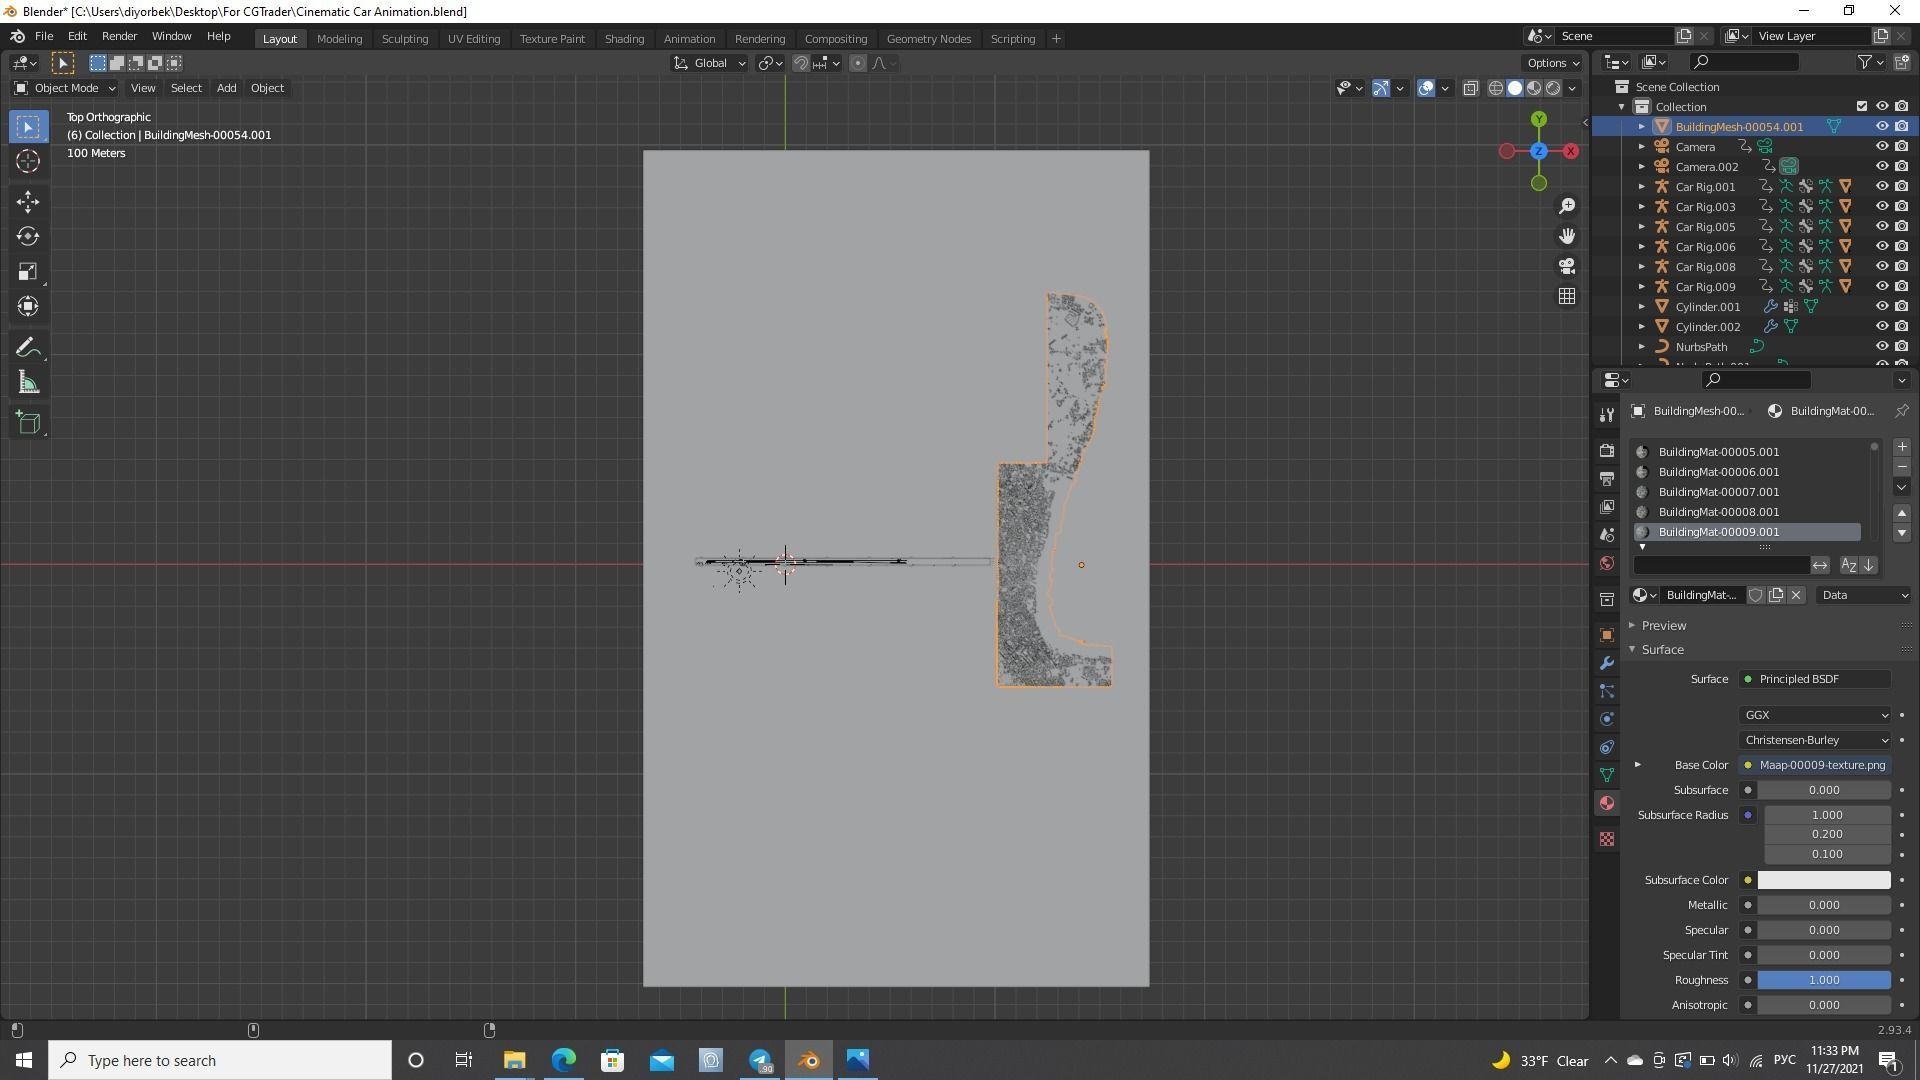Select the Measure tool
This screenshot has width=1920, height=1080.
(28, 384)
